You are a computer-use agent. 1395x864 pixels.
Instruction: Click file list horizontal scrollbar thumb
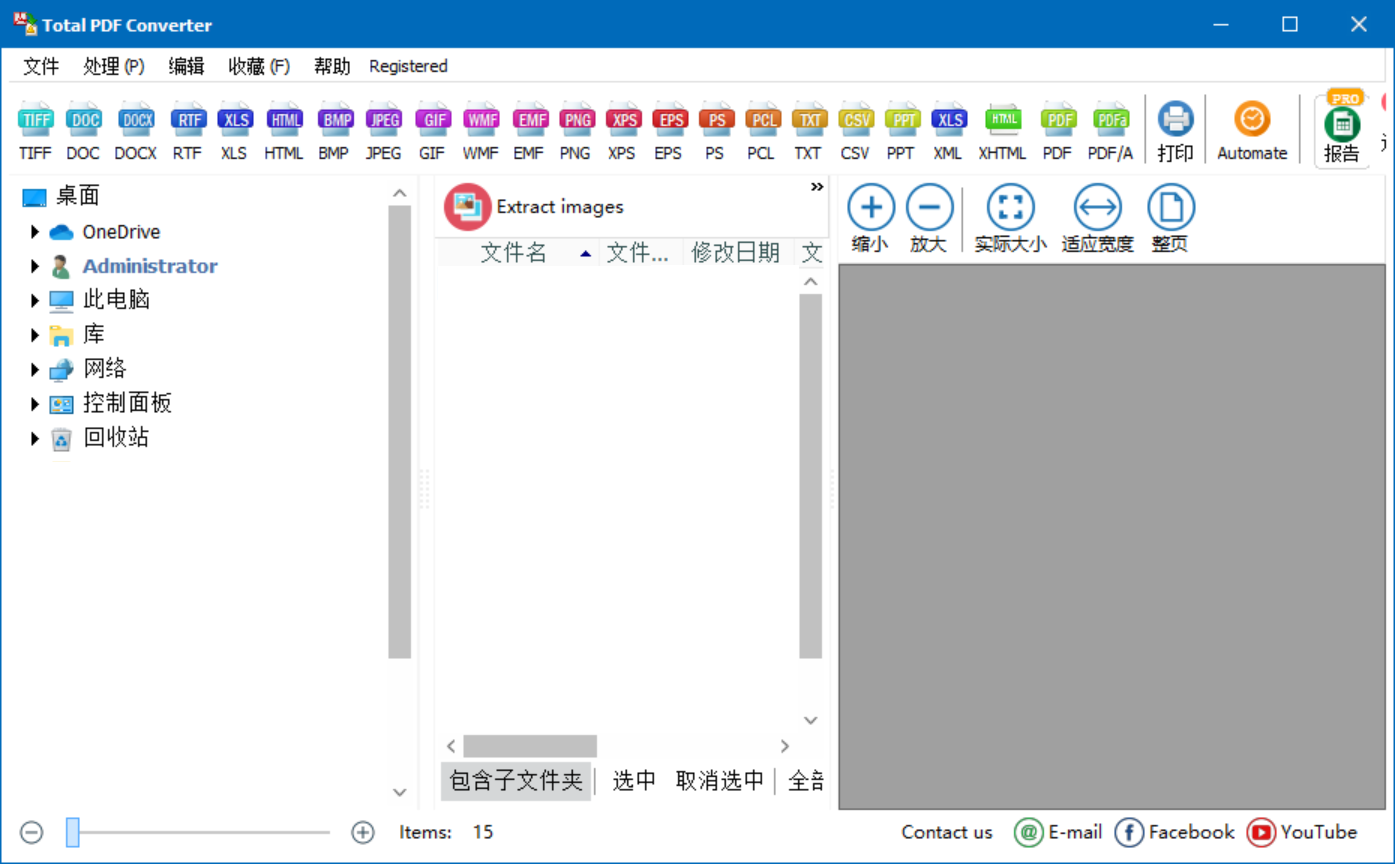coord(530,746)
